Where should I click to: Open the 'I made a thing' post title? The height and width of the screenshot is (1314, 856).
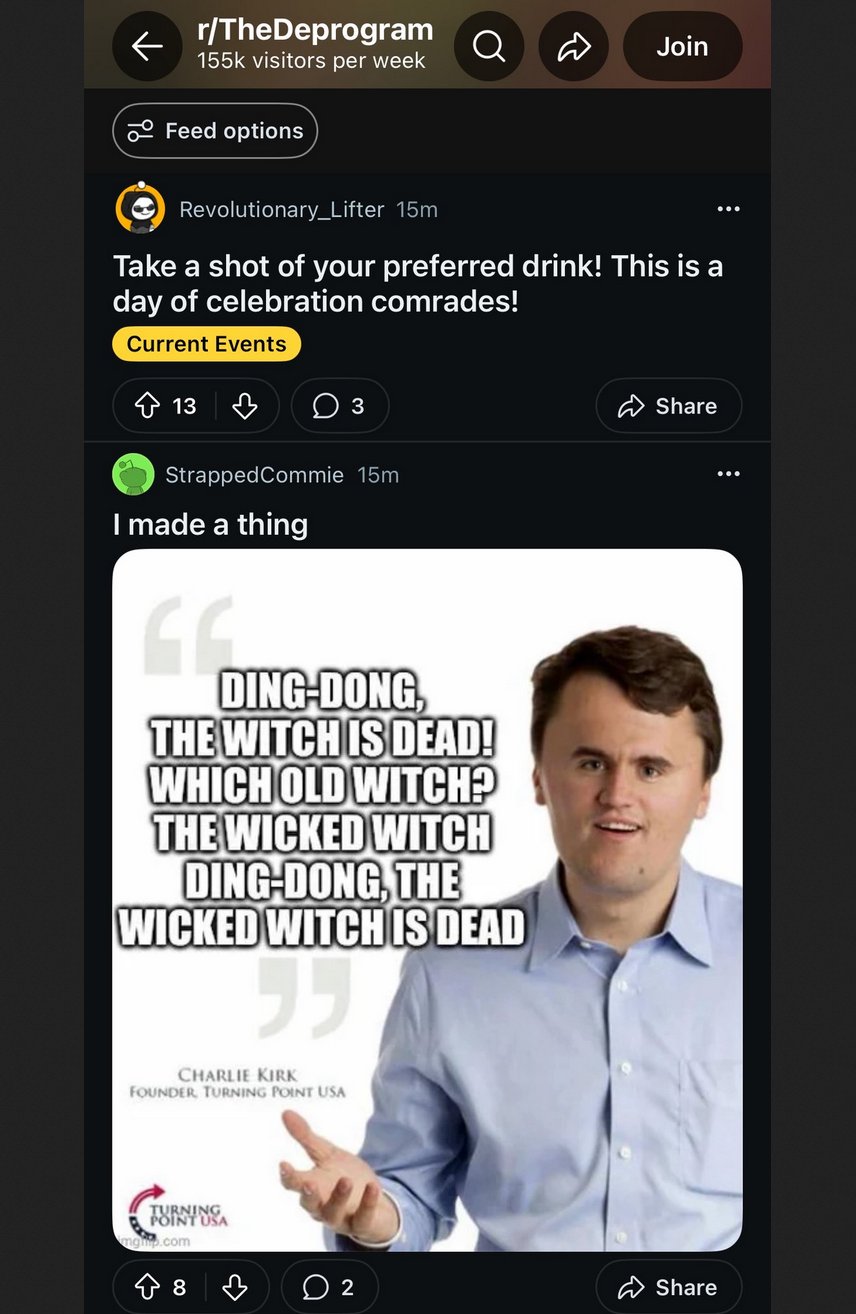pyautogui.click(x=210, y=524)
